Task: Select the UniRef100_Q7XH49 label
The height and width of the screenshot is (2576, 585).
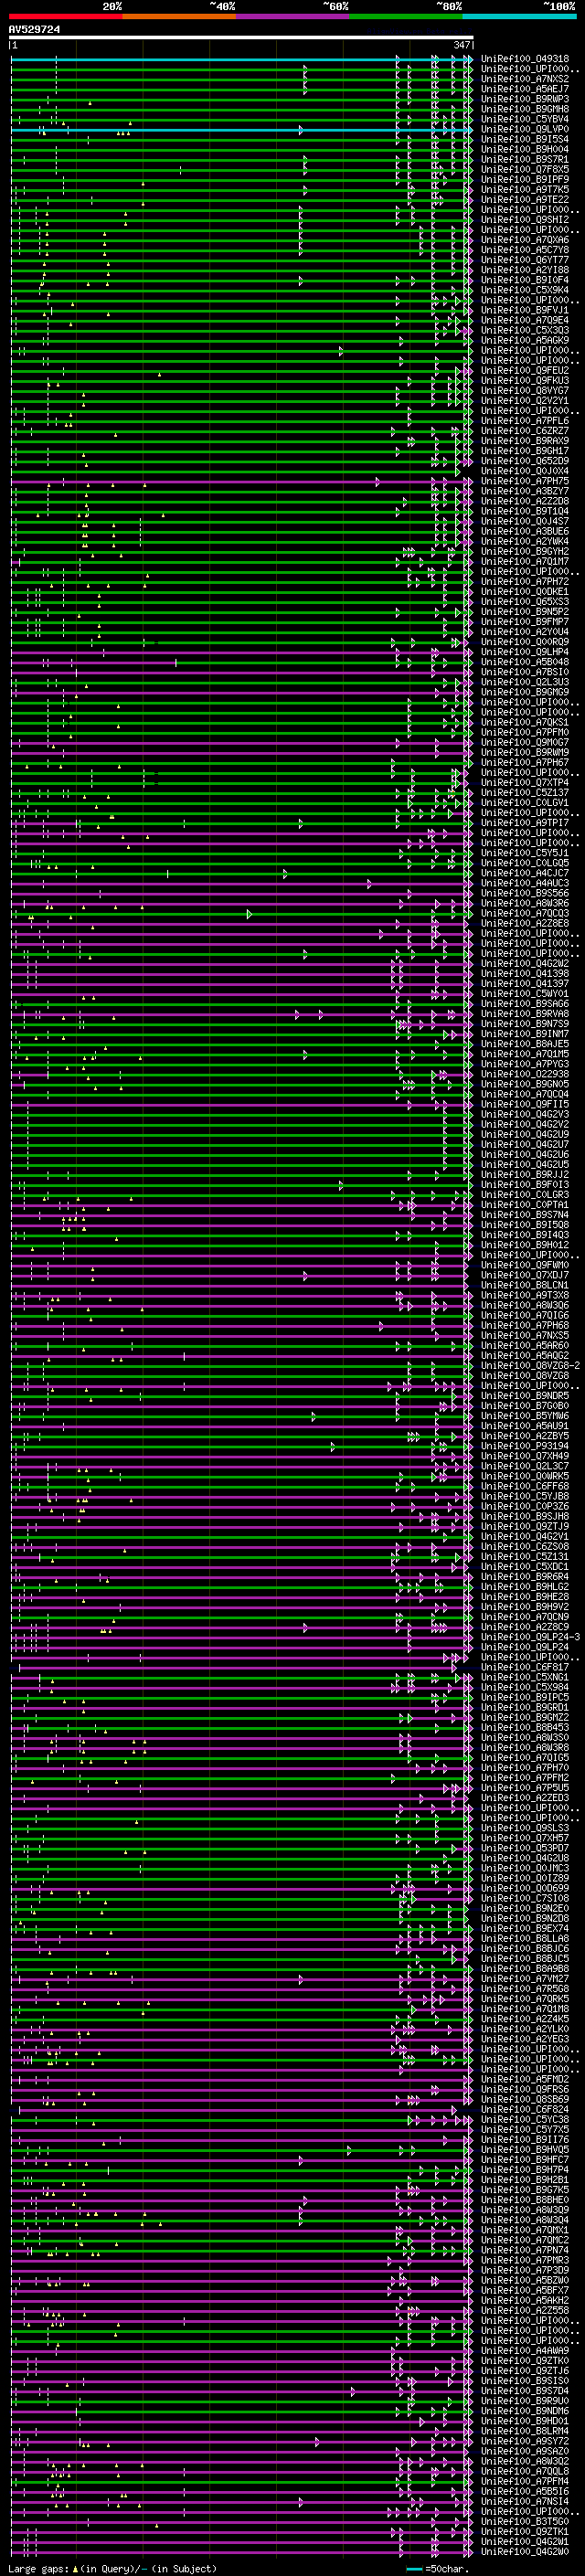Action: [x=525, y=1456]
